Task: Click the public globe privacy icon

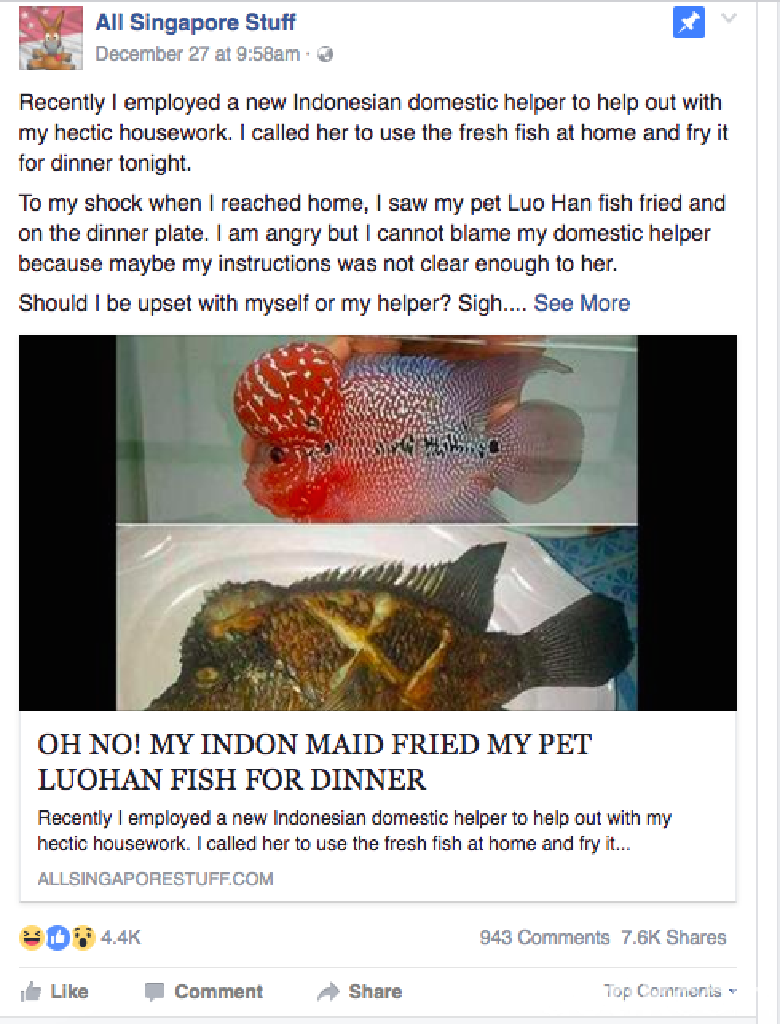Action: click(325, 55)
